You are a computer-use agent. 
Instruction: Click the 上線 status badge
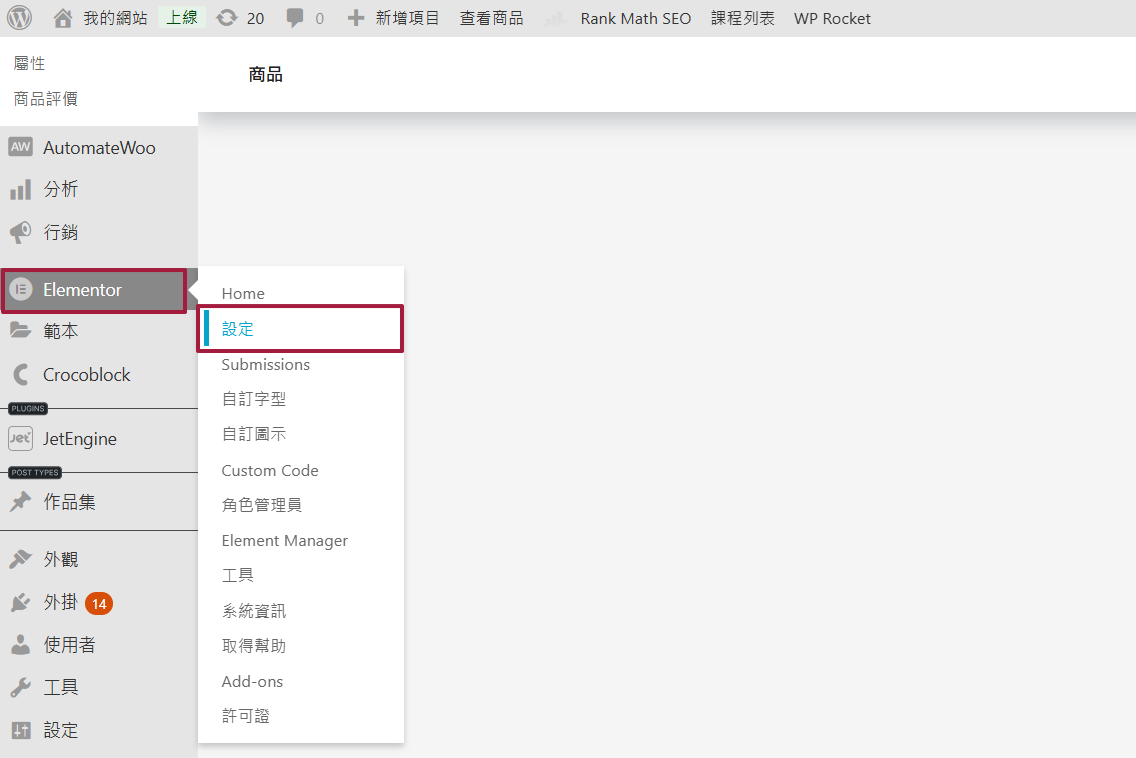182,18
